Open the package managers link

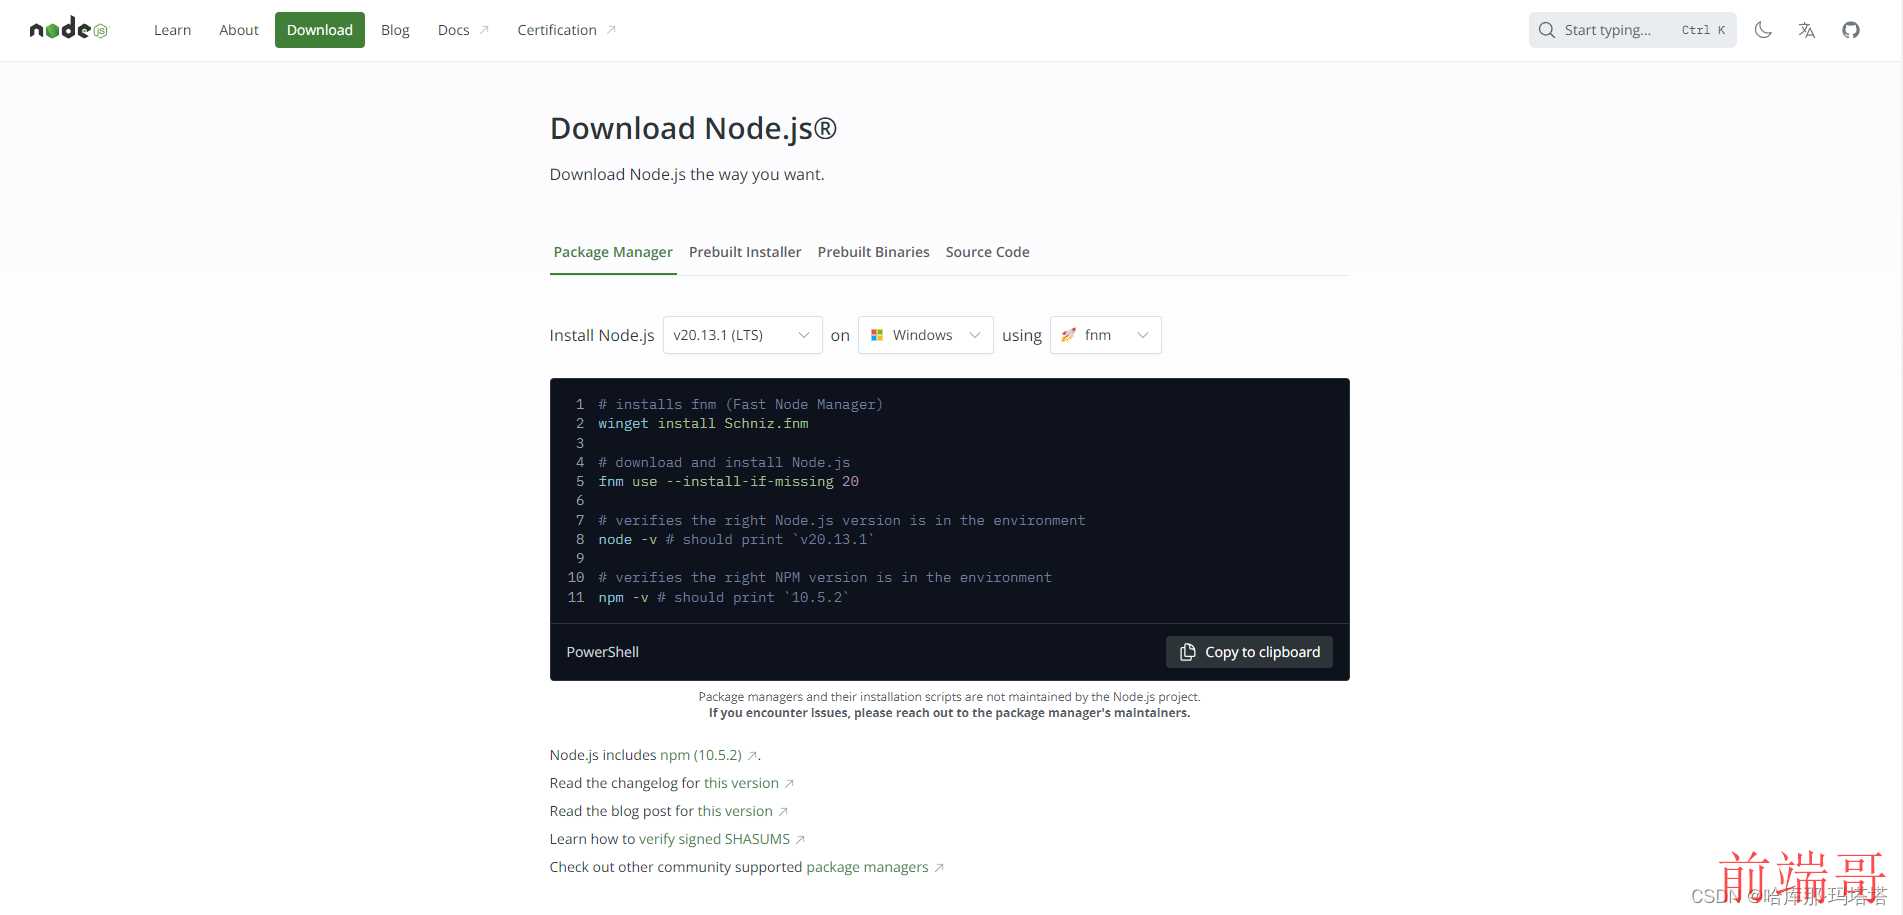[875, 867]
